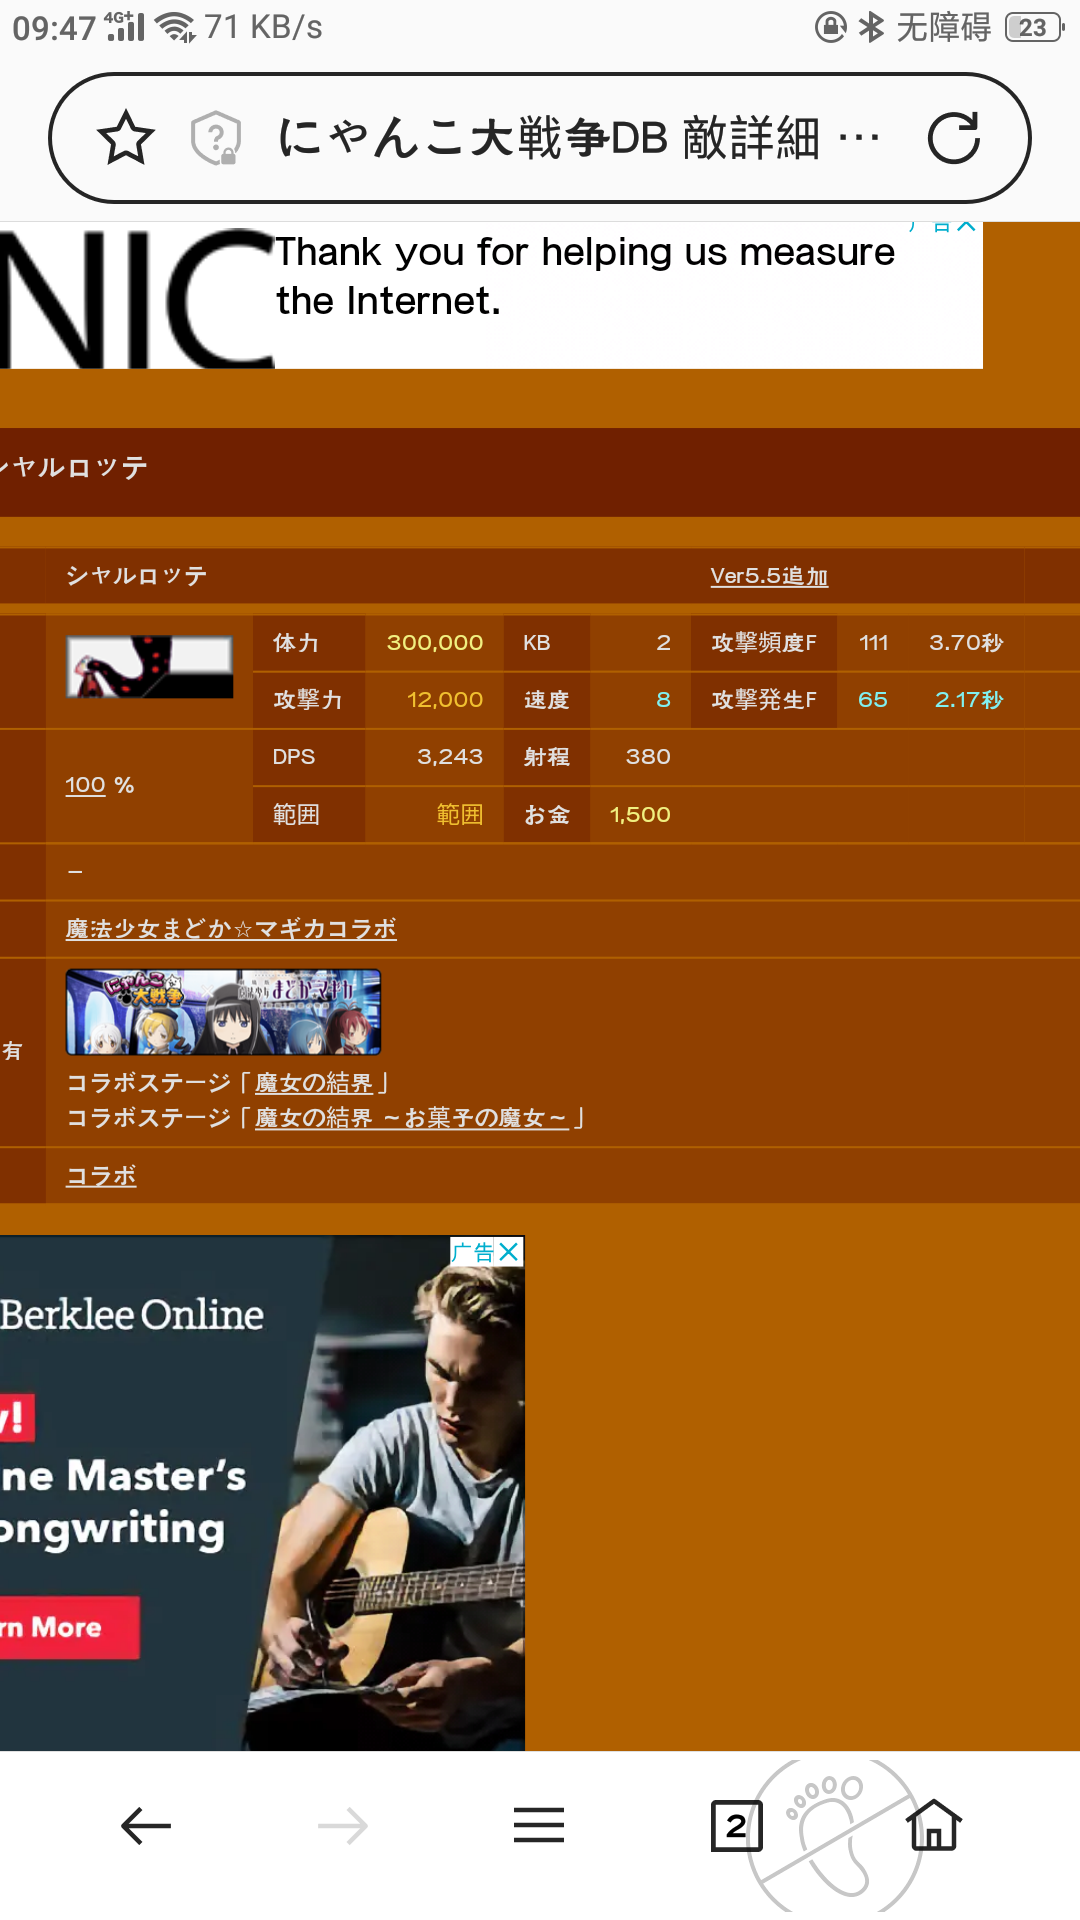The image size is (1080, 1920).
Task: Bookmark page with the star icon
Action: (x=126, y=138)
